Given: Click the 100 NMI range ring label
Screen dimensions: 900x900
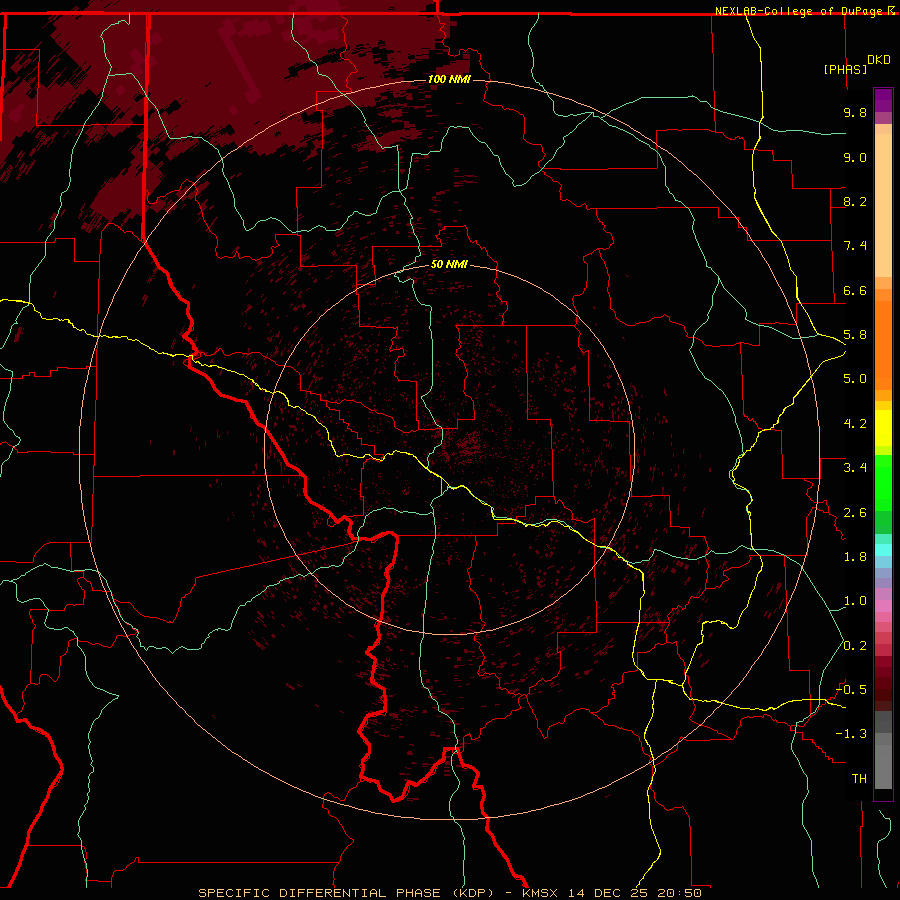Looking at the screenshot, I should point(449,79).
